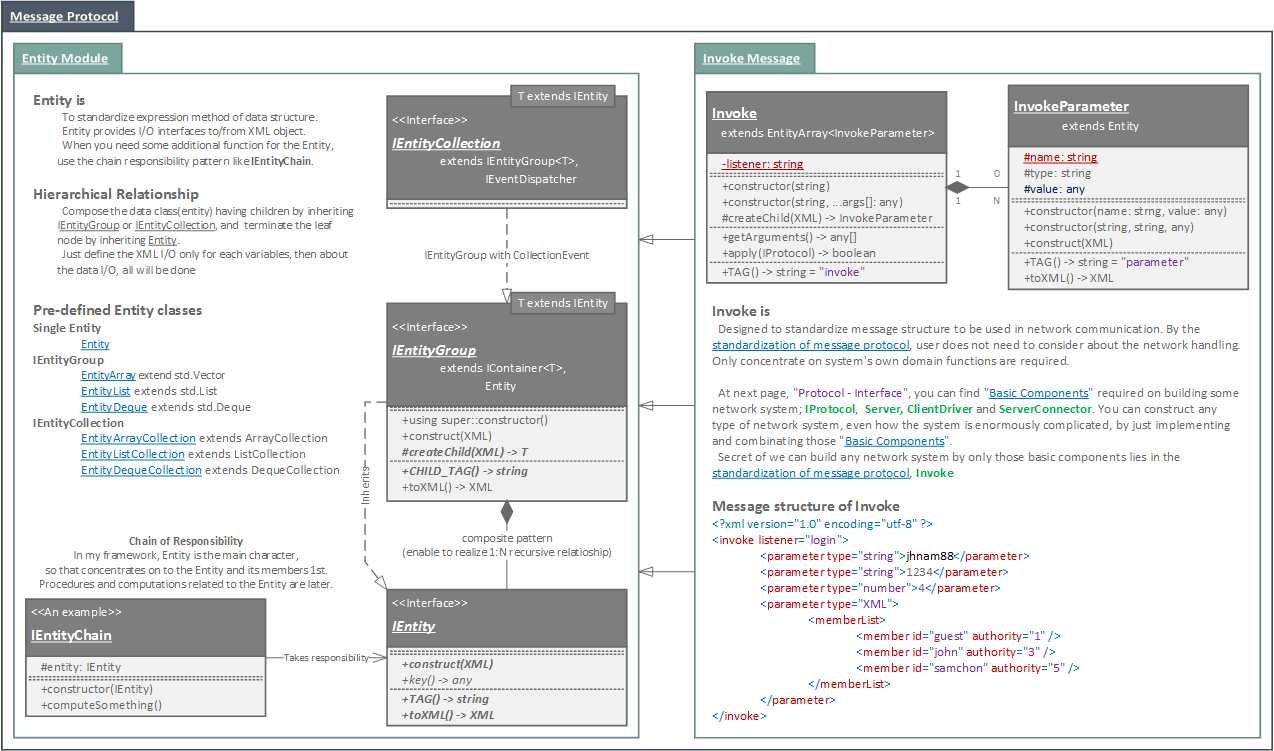Click the composition diamond above 'composite pattern'
1274x751 pixels.
click(x=507, y=513)
